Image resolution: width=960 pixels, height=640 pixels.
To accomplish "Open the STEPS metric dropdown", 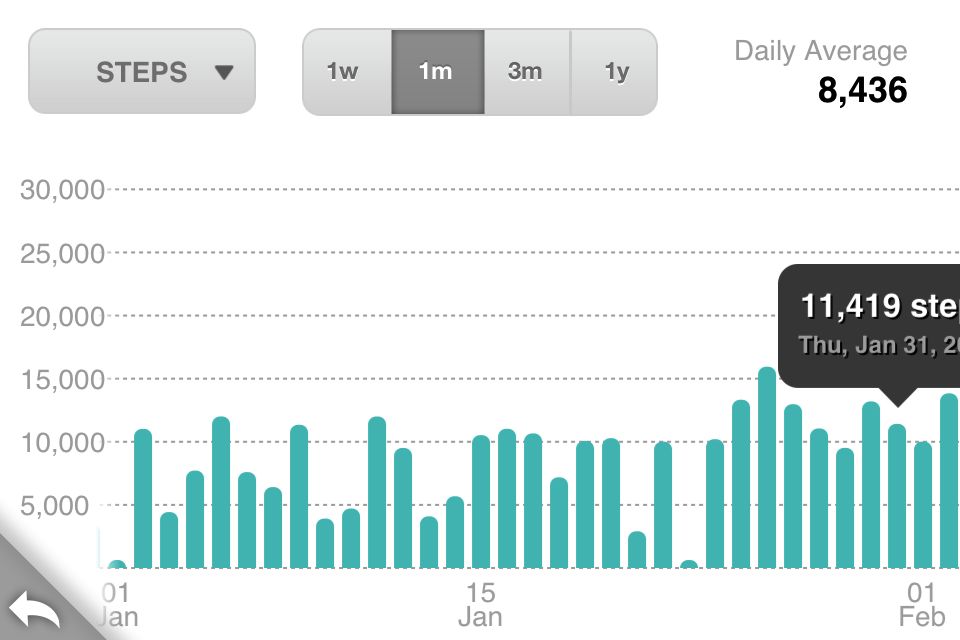I will point(142,71).
